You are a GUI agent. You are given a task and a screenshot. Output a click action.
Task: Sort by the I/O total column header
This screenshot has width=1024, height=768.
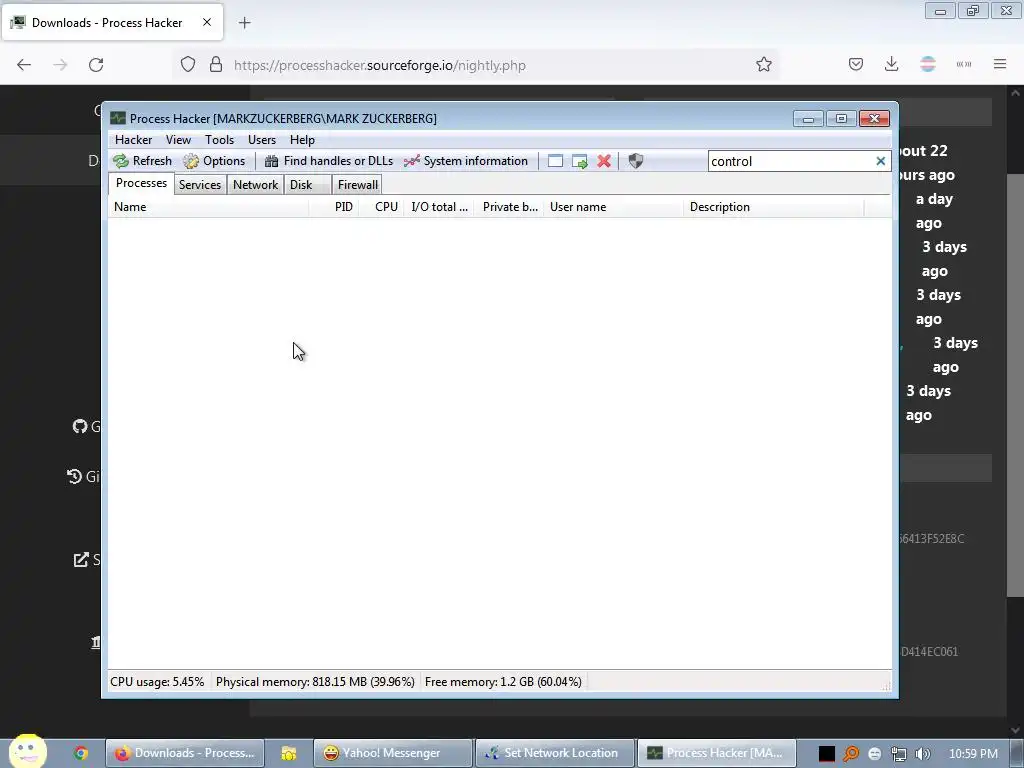(x=439, y=207)
